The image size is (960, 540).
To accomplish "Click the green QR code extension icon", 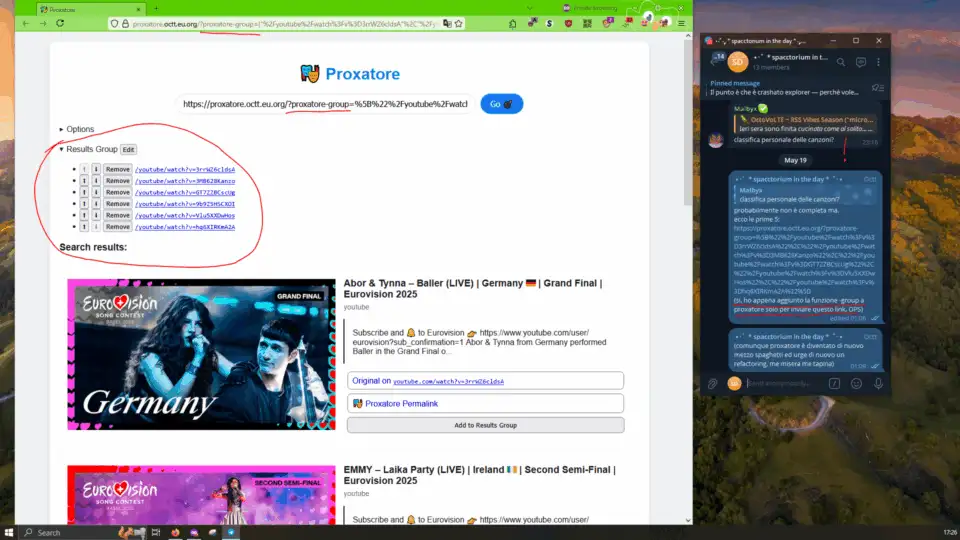I will (x=587, y=24).
